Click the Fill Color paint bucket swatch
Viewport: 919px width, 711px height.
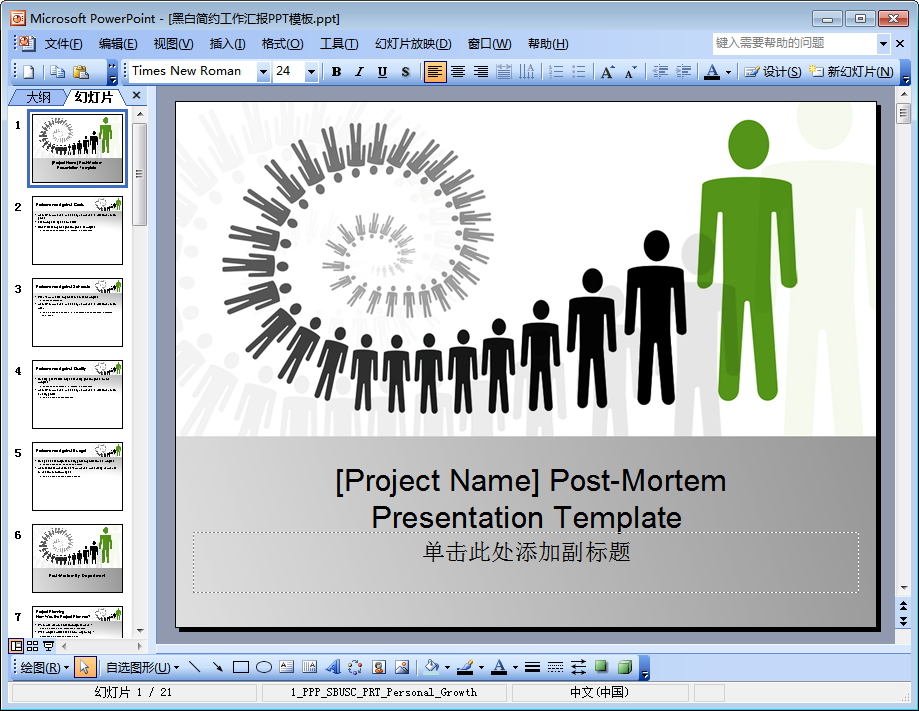[x=431, y=667]
